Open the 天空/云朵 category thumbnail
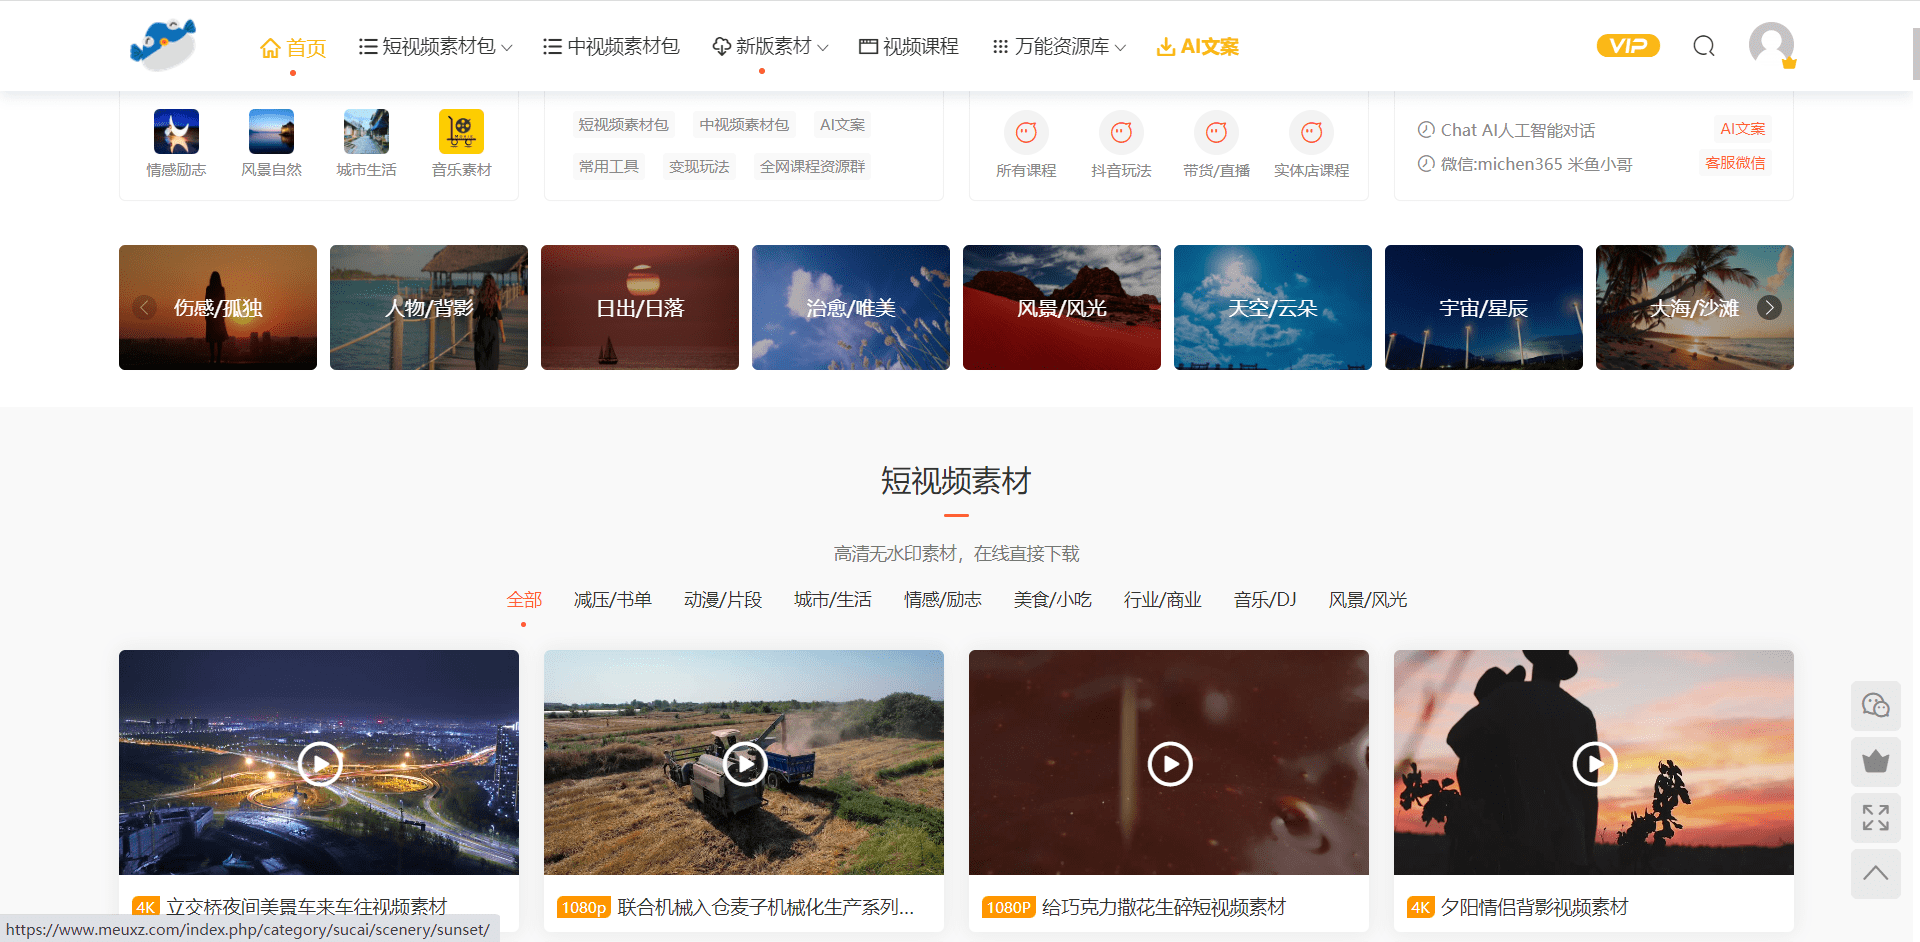 click(1273, 307)
